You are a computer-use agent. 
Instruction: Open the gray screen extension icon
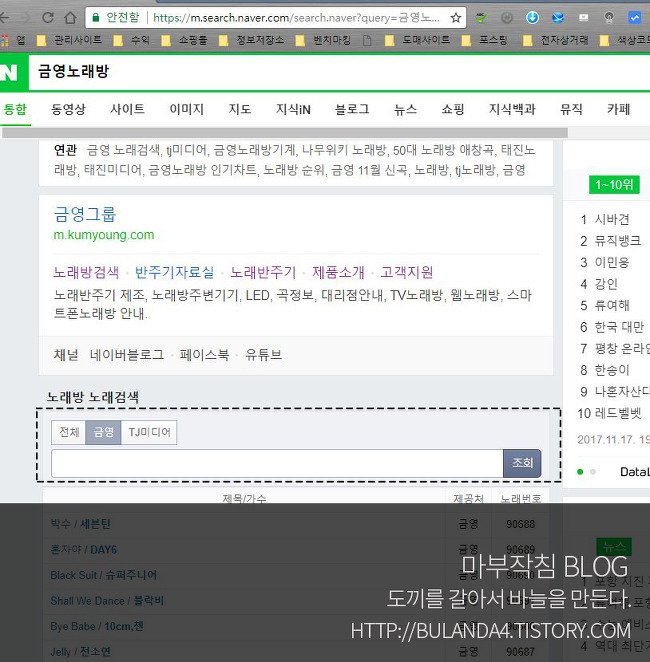click(x=584, y=17)
